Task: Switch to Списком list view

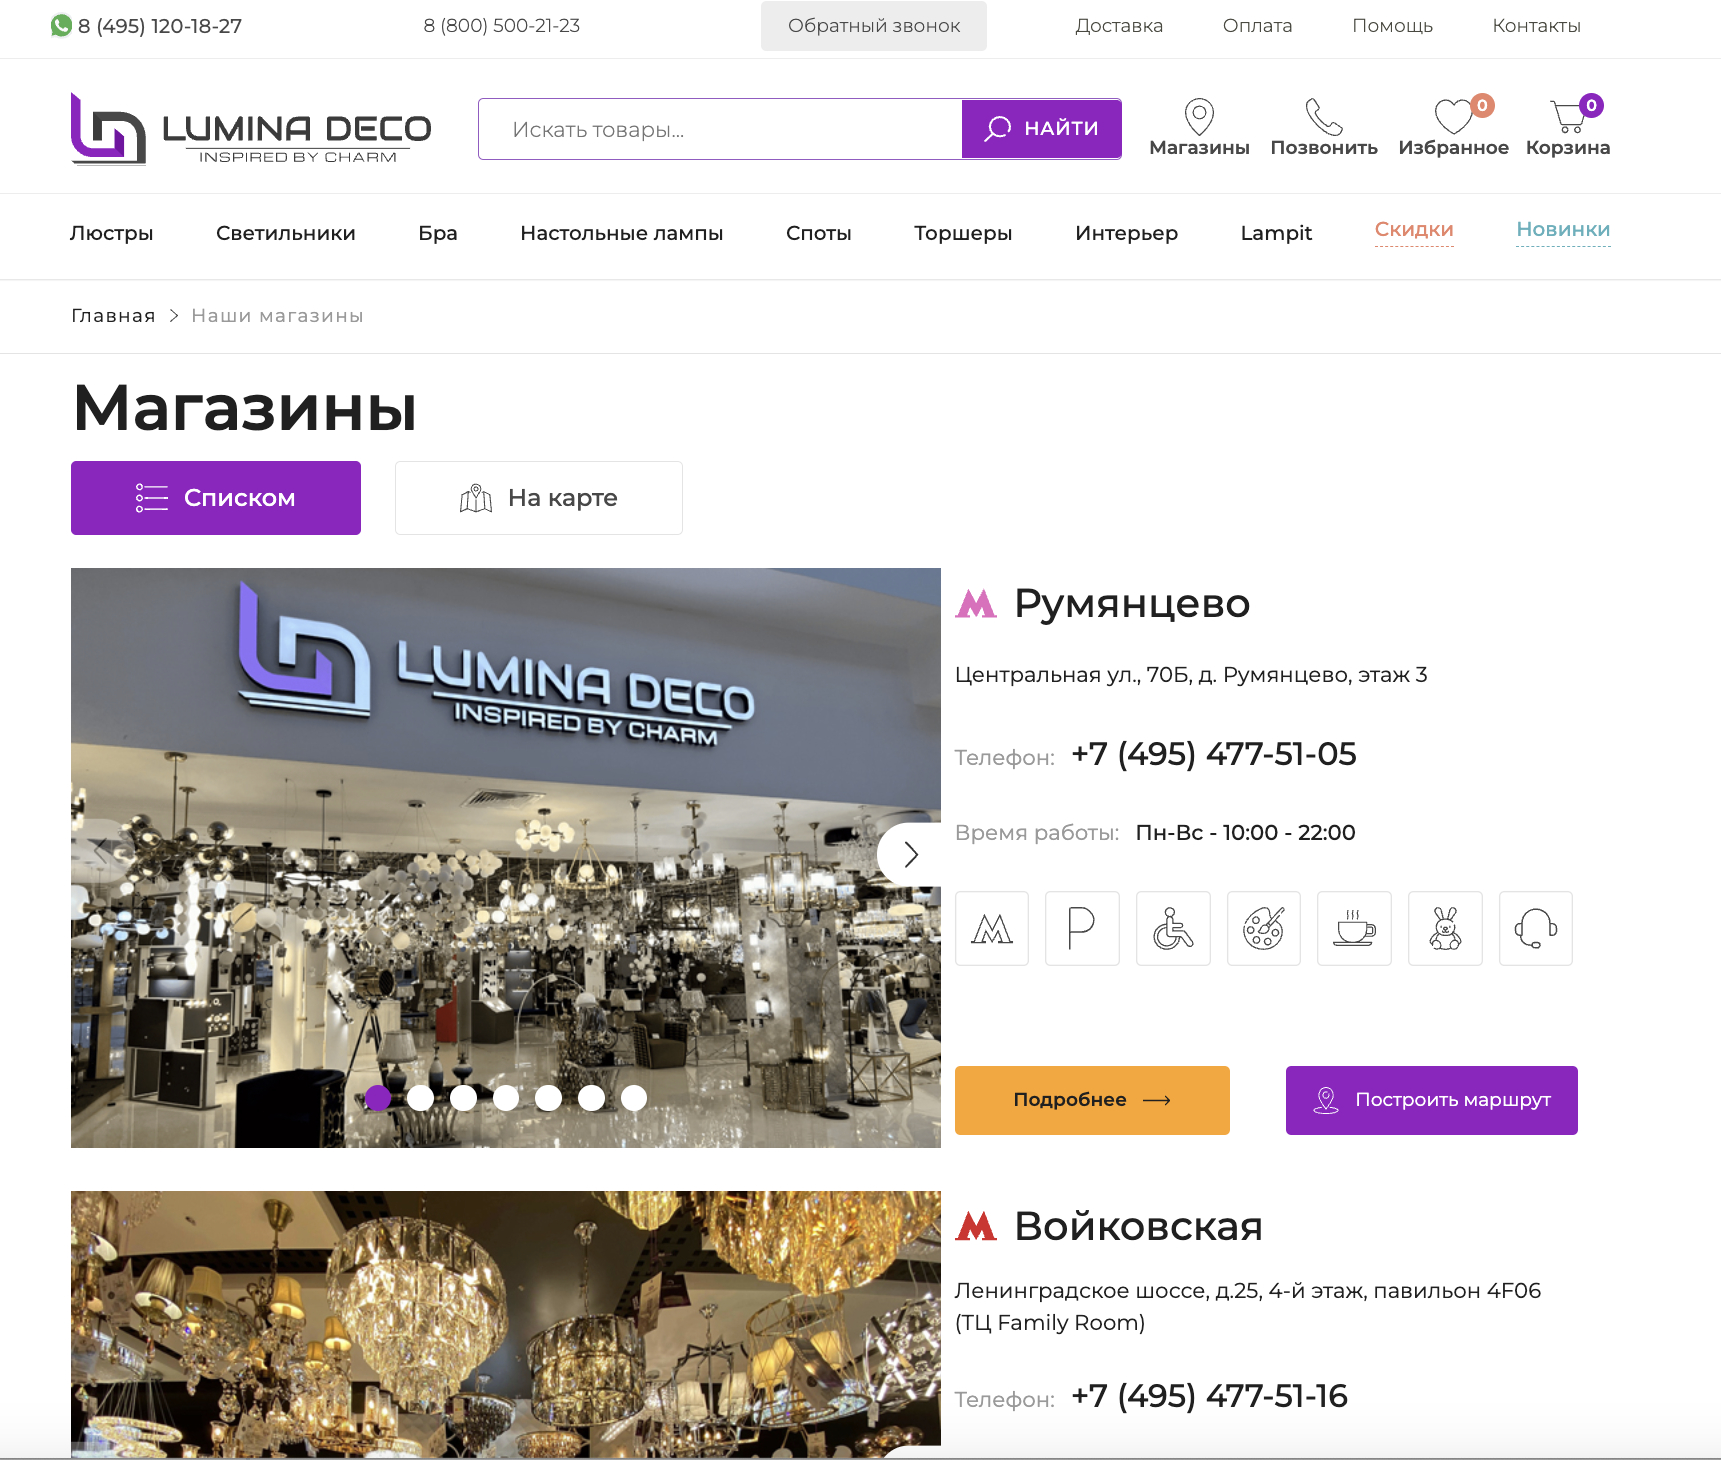Action: click(216, 498)
